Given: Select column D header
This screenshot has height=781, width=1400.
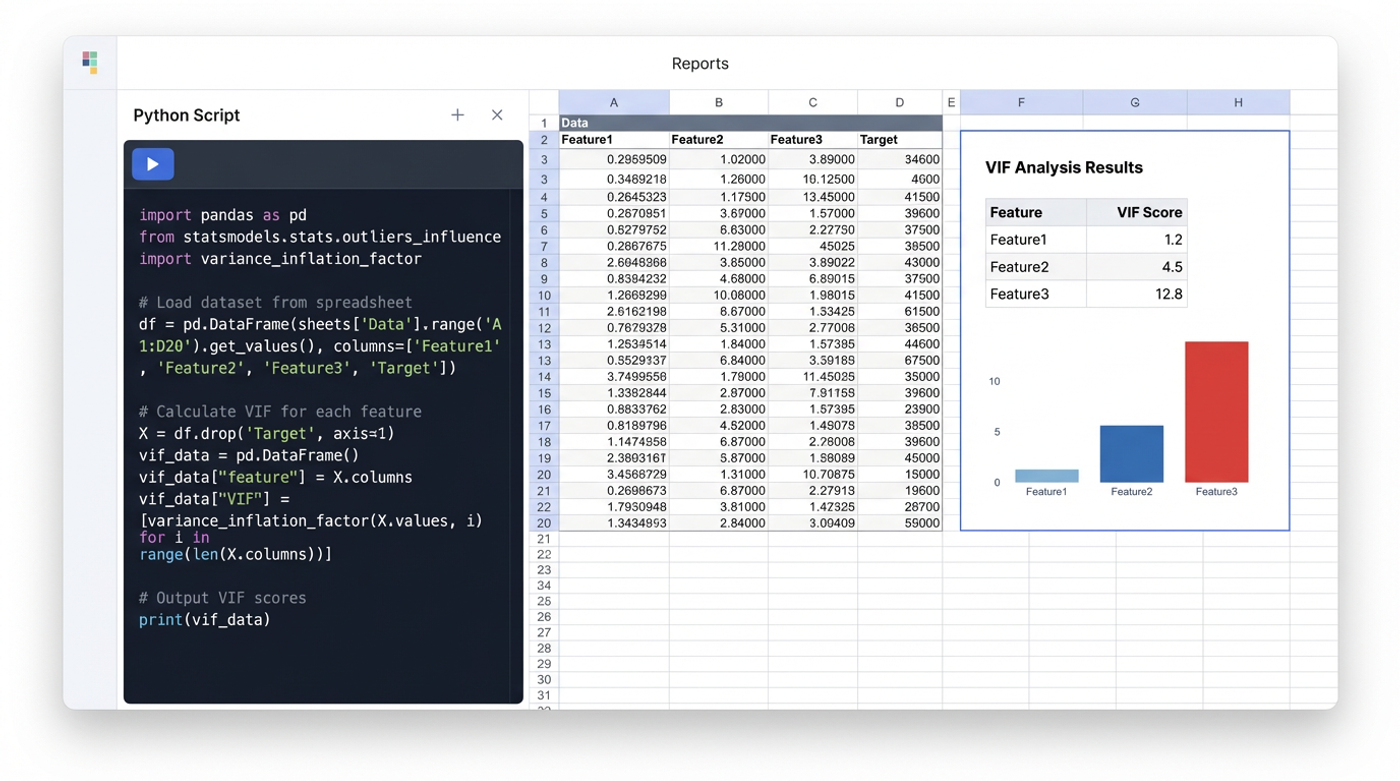Looking at the screenshot, I should 900,102.
